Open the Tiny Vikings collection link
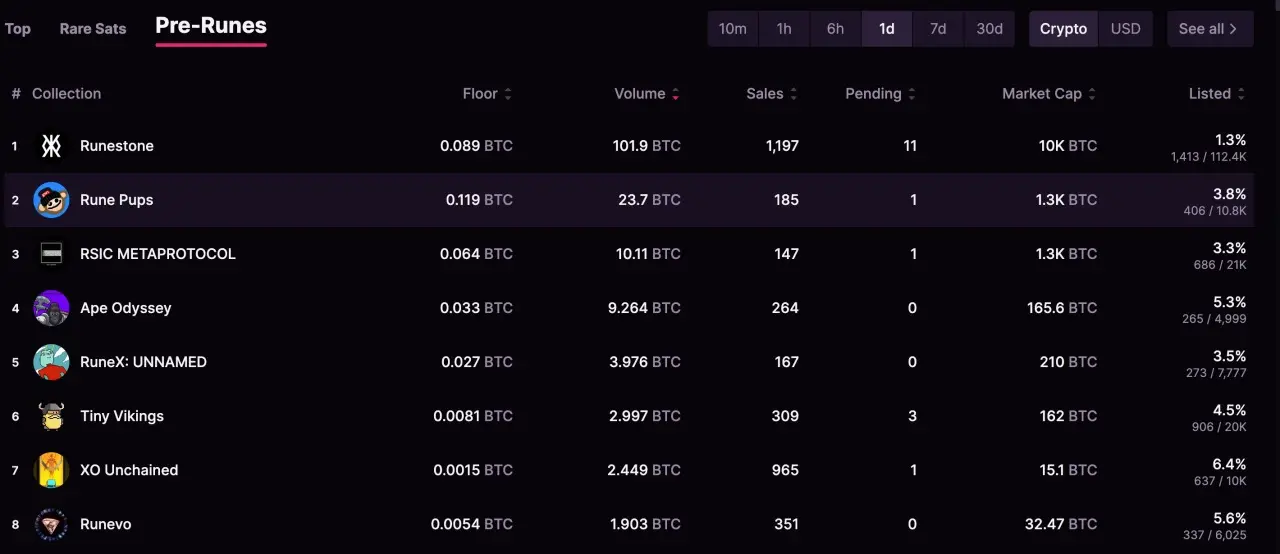Screen dimensions: 1280x554 tap(122, 416)
